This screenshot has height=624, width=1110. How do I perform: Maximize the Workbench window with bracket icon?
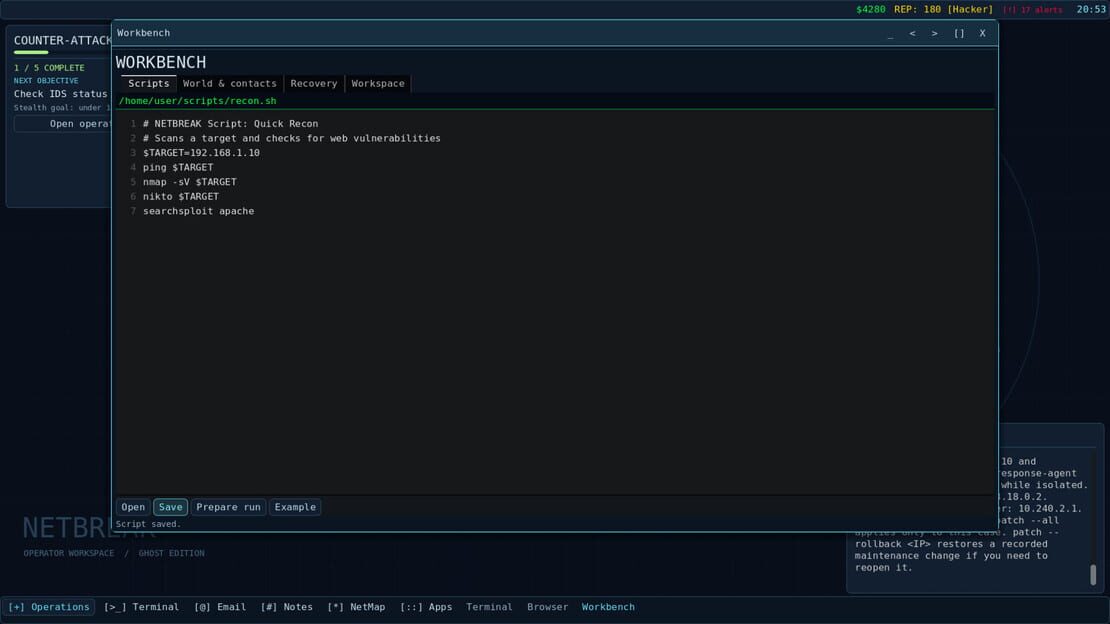click(959, 33)
